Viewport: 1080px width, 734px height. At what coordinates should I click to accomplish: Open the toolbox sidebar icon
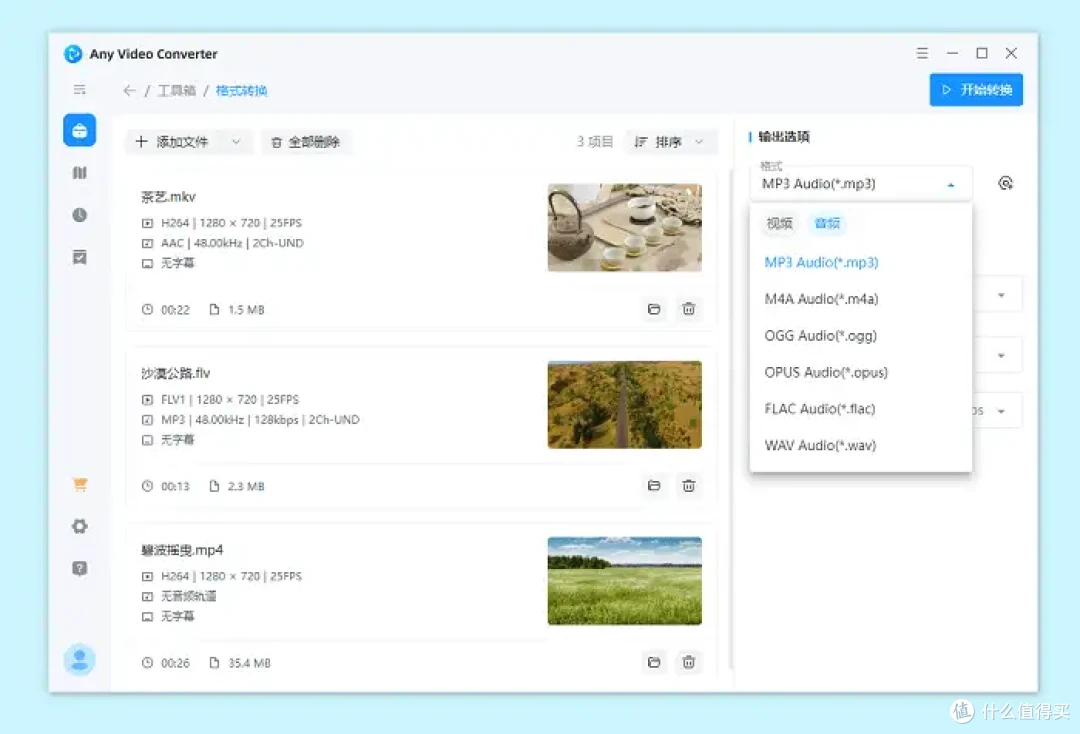tap(79, 130)
